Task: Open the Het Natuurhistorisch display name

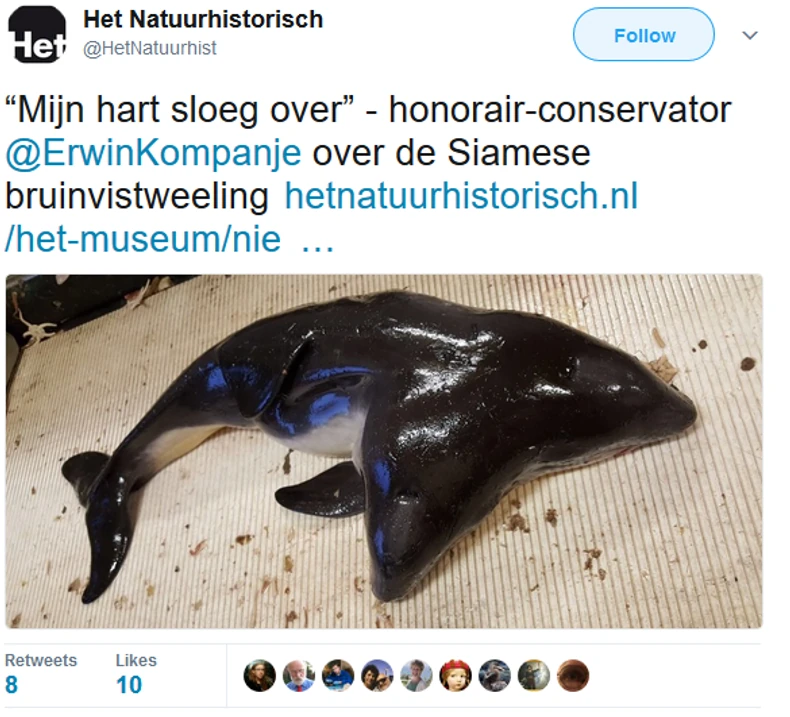Action: tap(203, 20)
